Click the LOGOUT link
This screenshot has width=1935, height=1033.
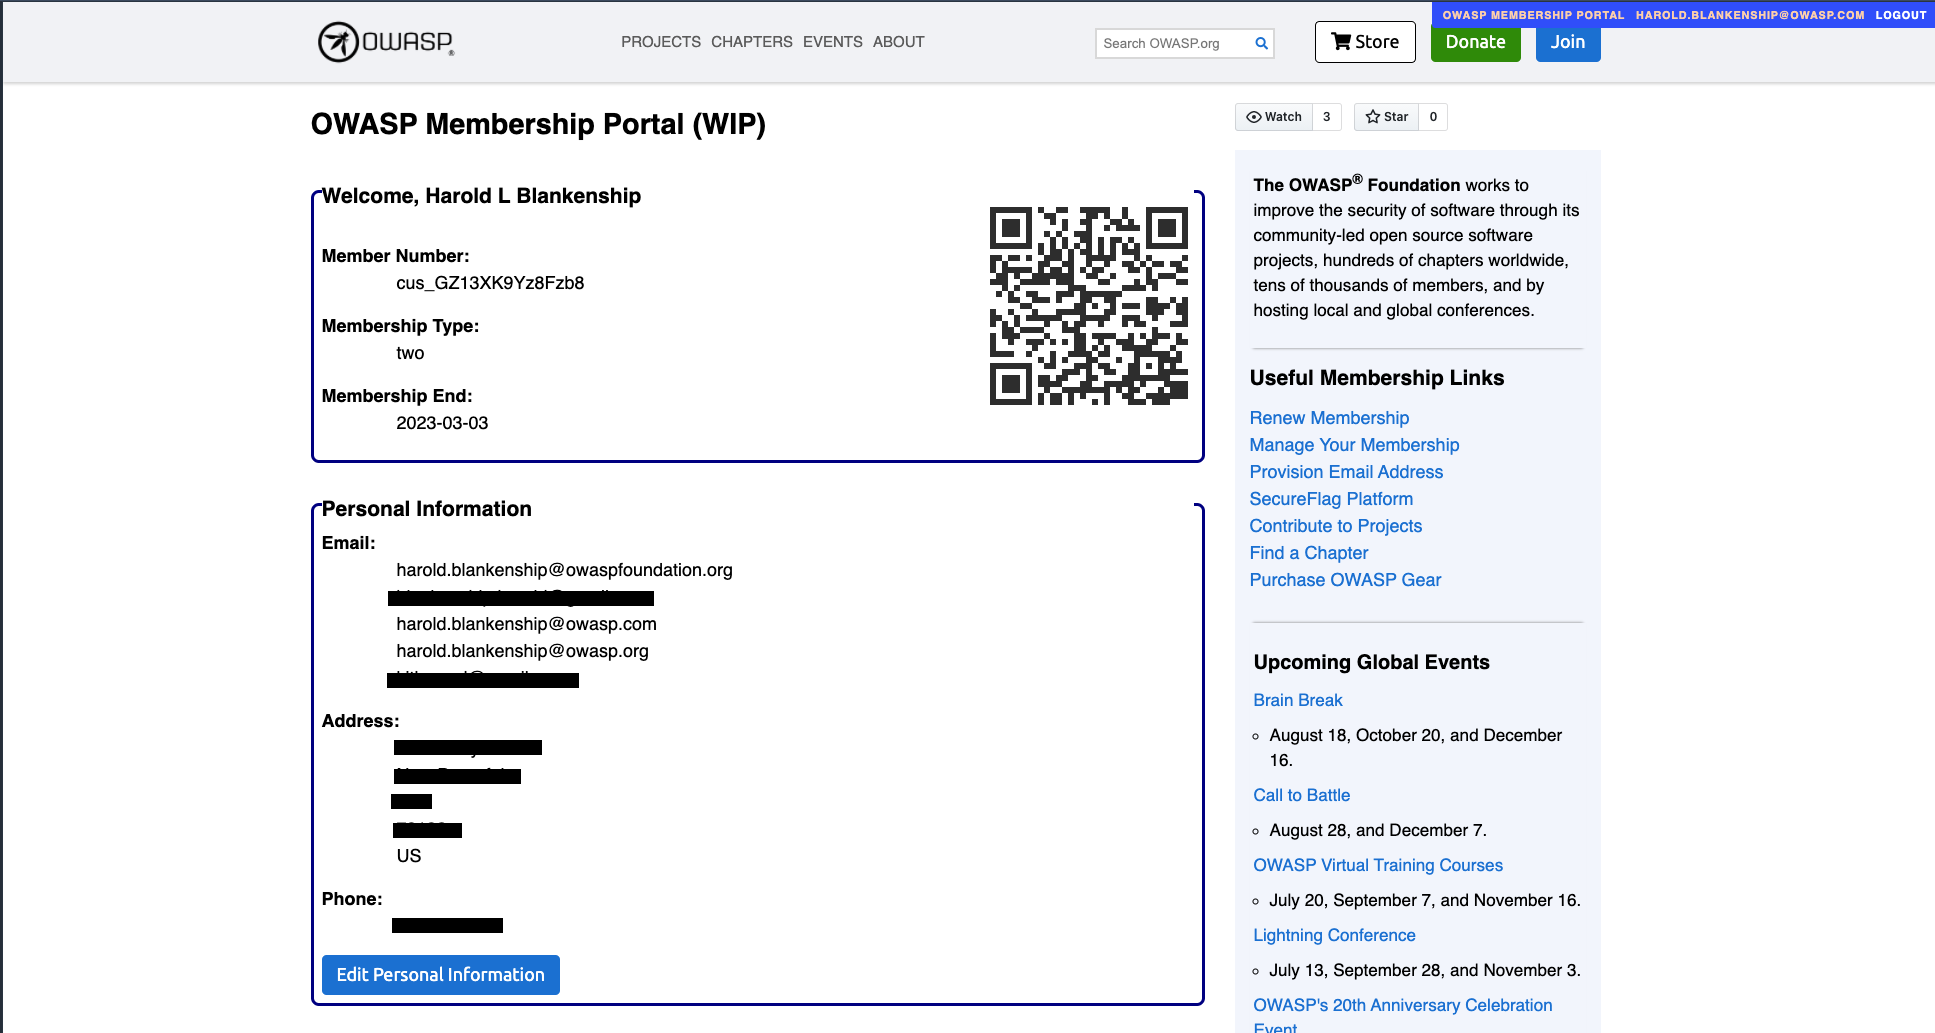pyautogui.click(x=1901, y=15)
